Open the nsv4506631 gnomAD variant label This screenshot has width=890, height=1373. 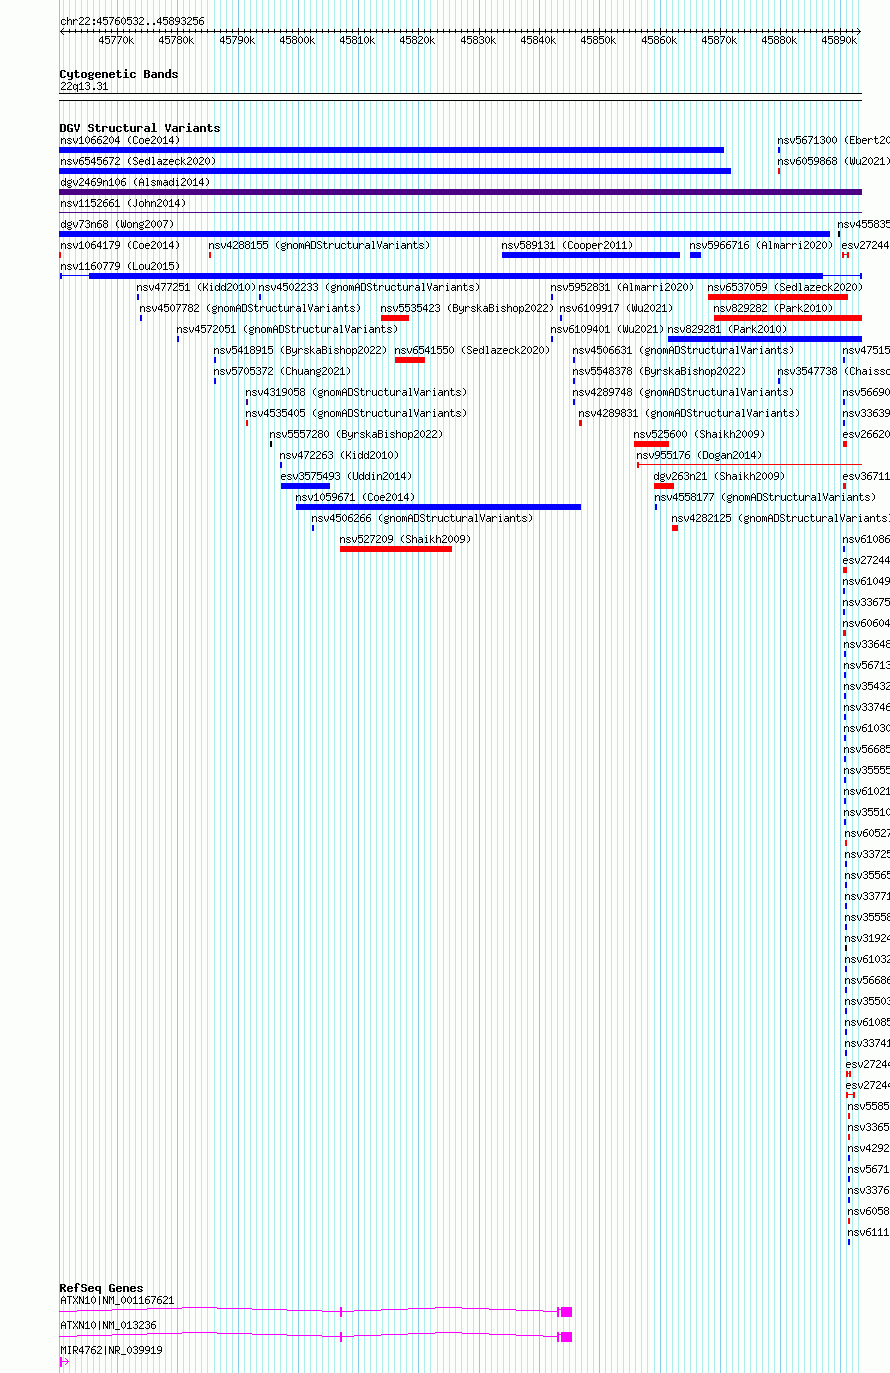coord(683,350)
